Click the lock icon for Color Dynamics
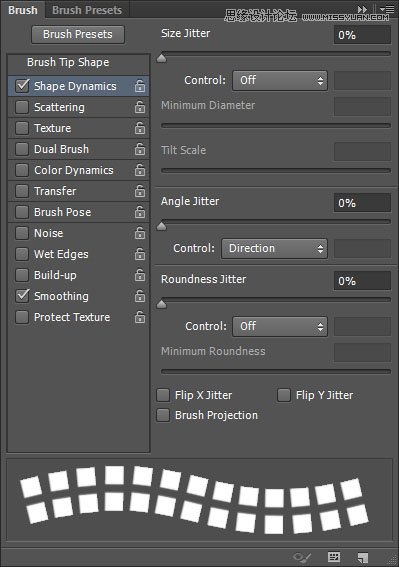399x567 pixels. pyautogui.click(x=140, y=170)
